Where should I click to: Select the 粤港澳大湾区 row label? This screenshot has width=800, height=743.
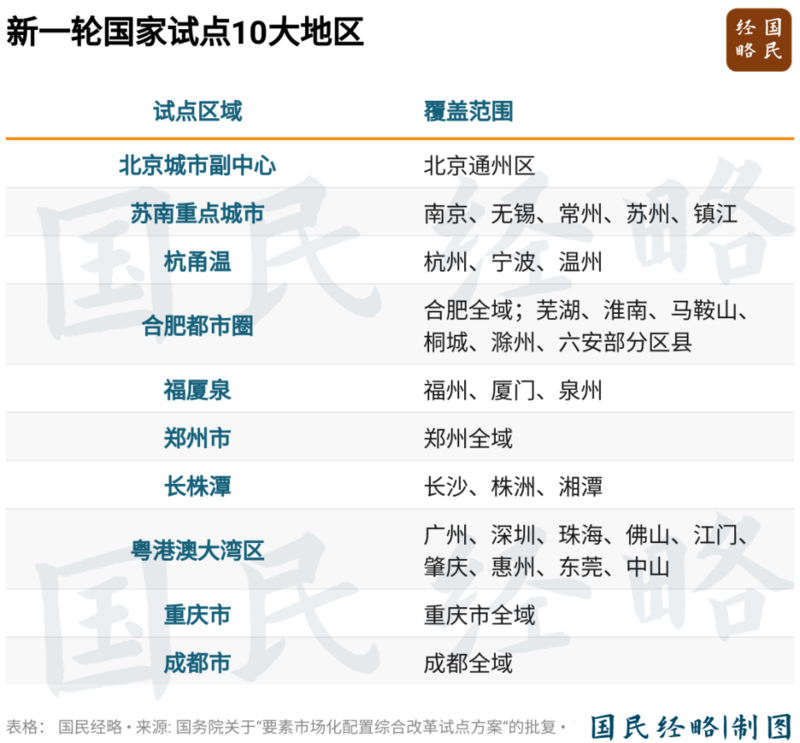[197, 550]
